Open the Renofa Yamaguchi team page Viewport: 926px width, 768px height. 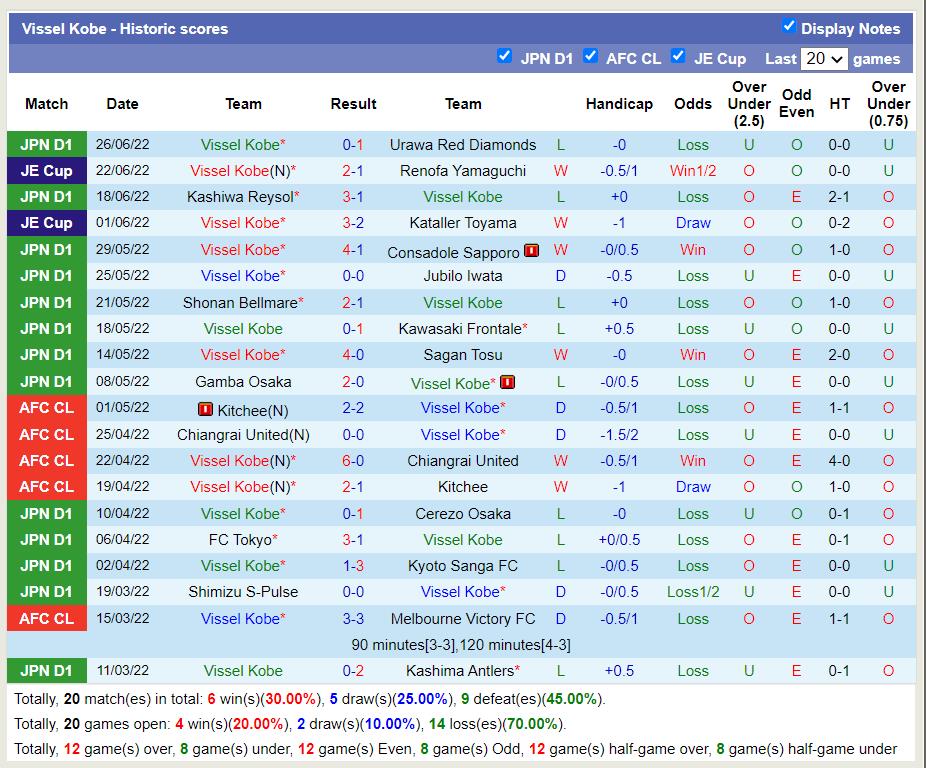[463, 171]
